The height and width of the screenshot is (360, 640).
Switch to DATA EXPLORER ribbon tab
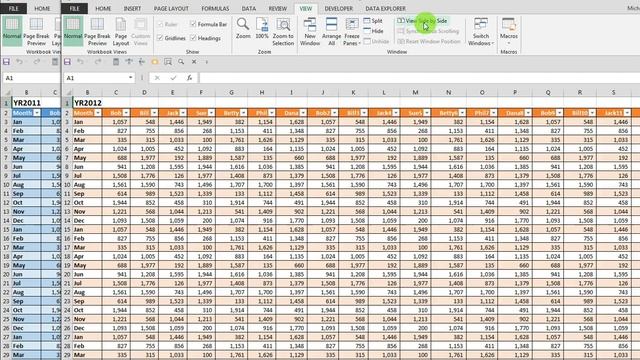385,8
